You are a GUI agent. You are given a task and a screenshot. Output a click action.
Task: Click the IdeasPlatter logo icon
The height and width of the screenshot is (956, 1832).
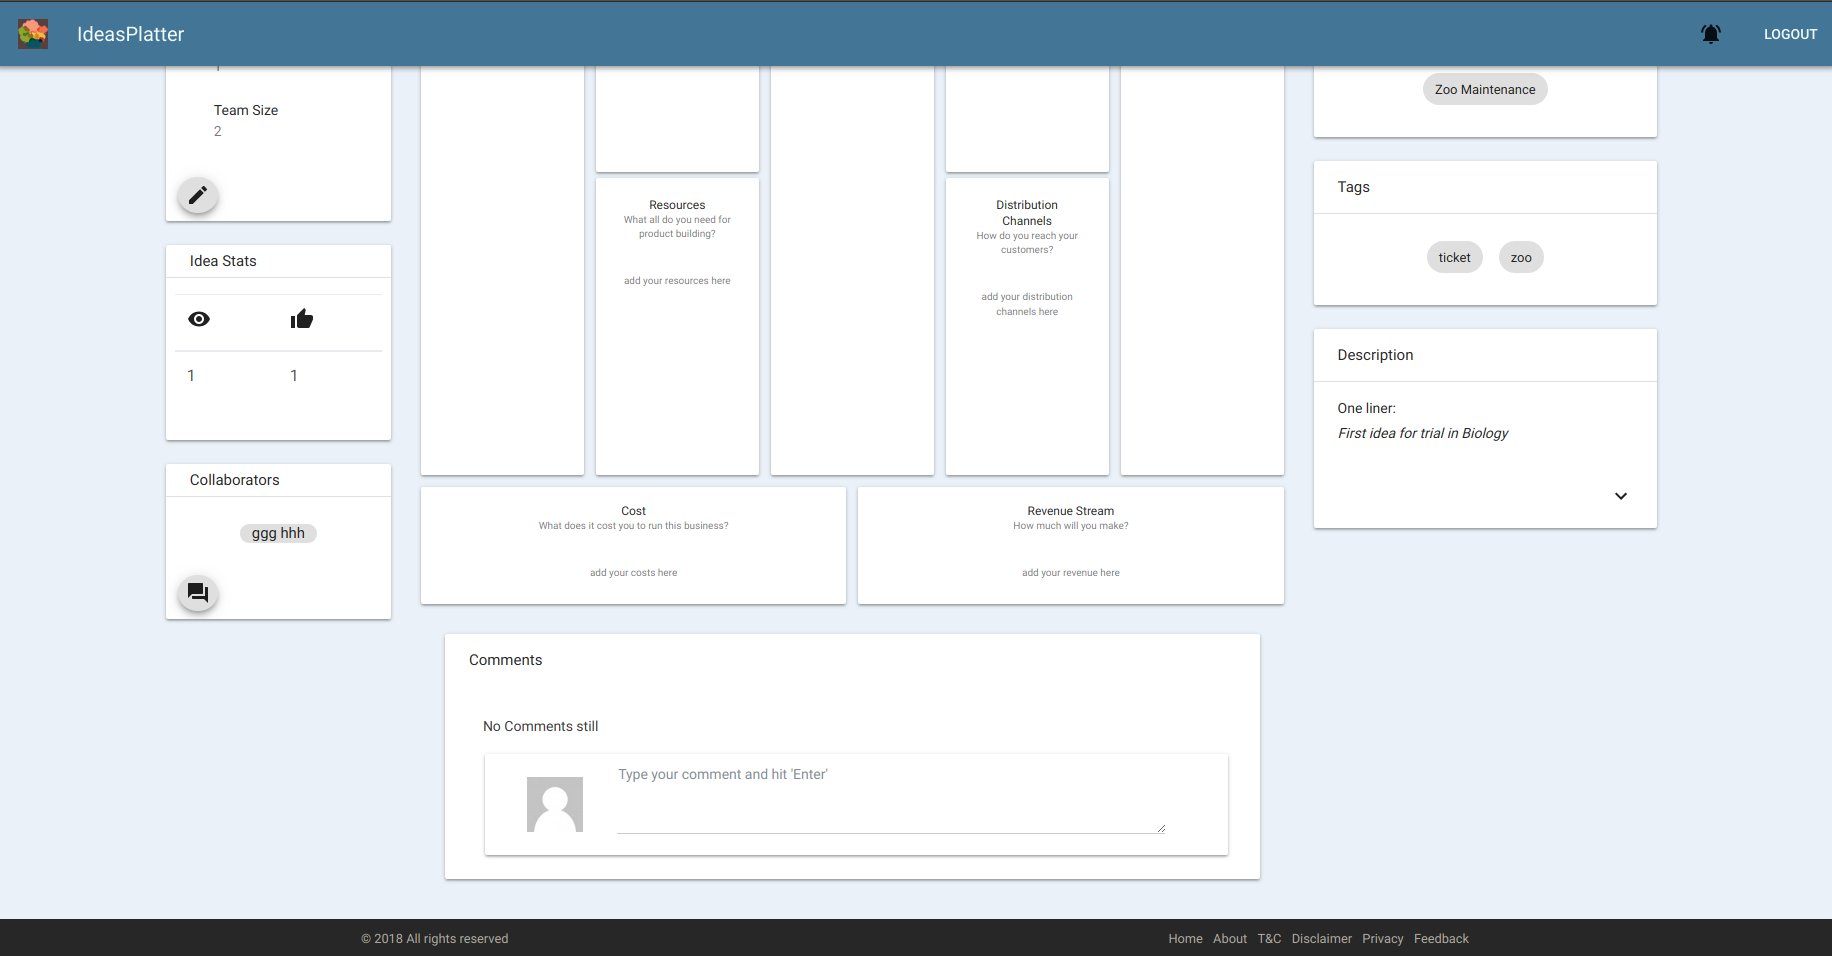point(33,34)
